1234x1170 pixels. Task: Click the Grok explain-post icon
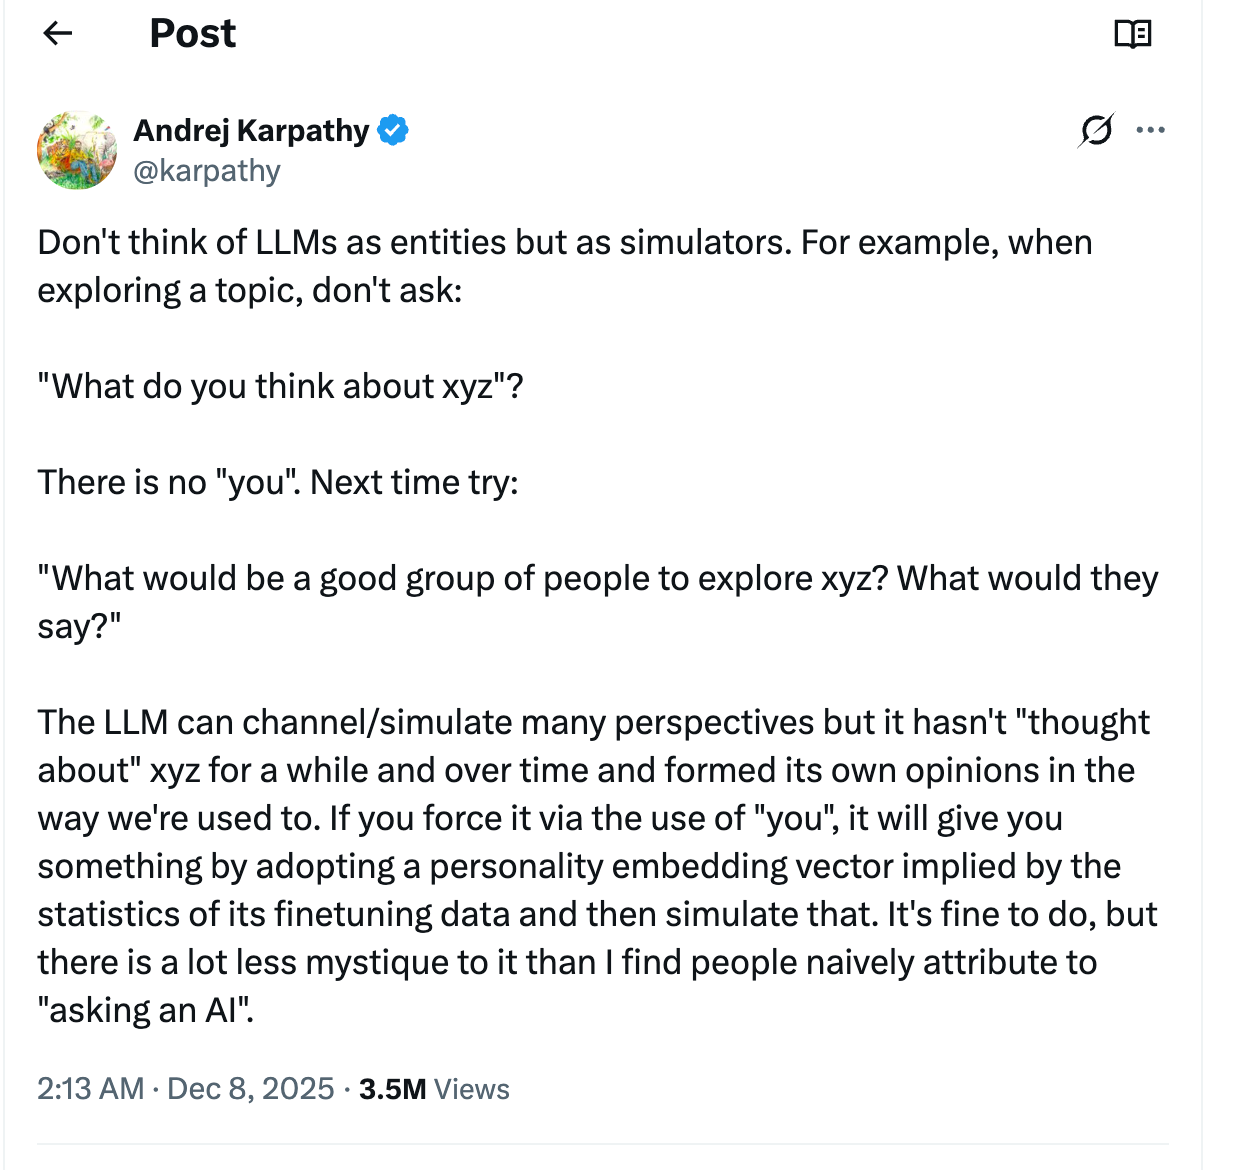(x=1096, y=130)
